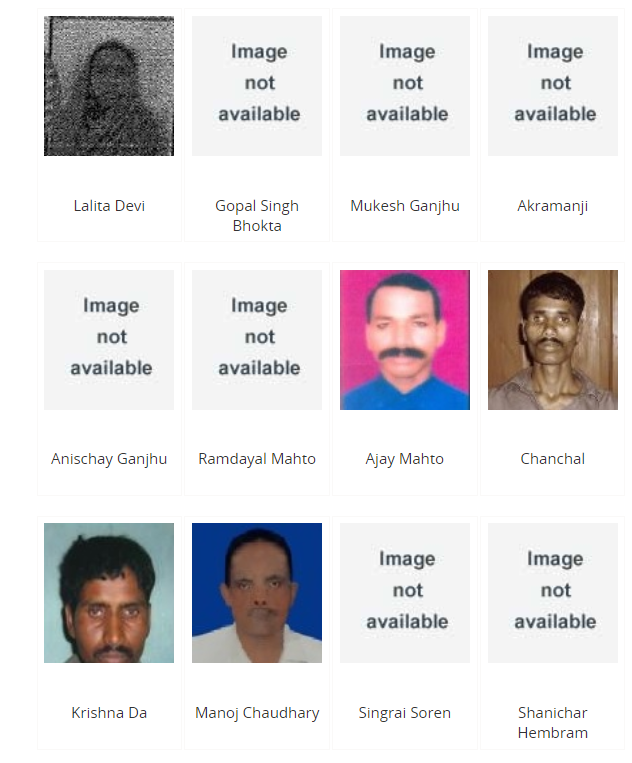Viewport: 632px width, 763px height.
Task: Open Akramanji's unavailable image tile
Action: point(553,86)
